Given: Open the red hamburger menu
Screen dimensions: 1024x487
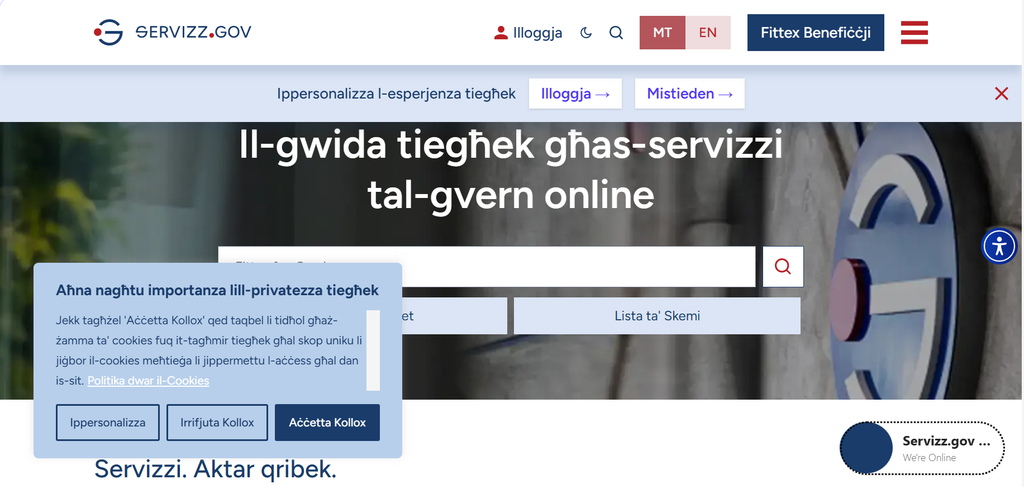Looking at the screenshot, I should [914, 33].
